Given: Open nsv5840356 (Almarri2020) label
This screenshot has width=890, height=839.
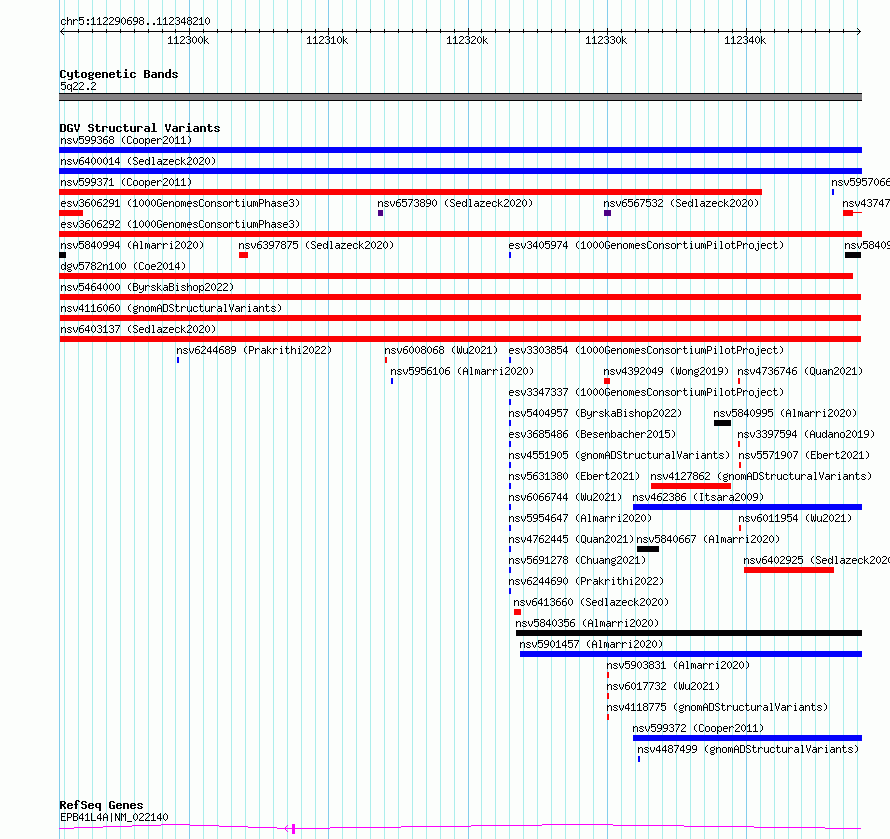Looking at the screenshot, I should click(587, 623).
